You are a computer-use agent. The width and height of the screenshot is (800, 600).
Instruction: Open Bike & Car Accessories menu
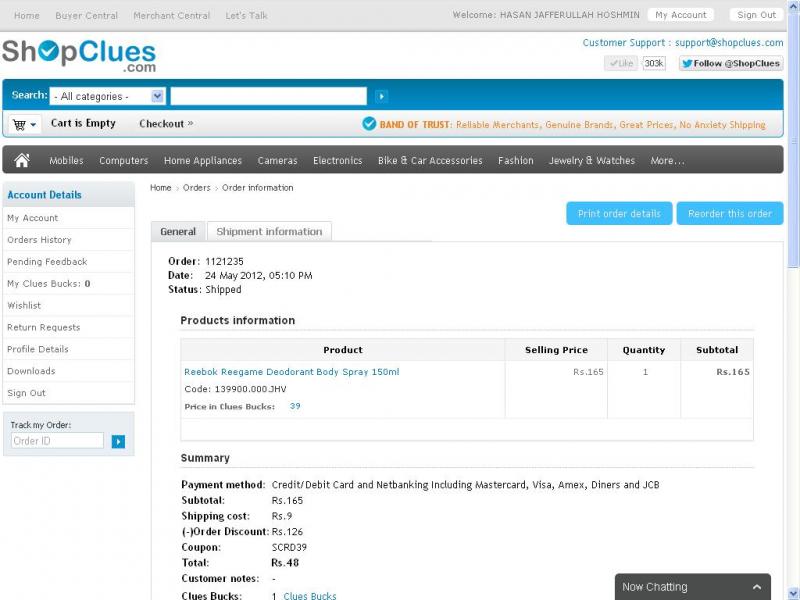430,160
